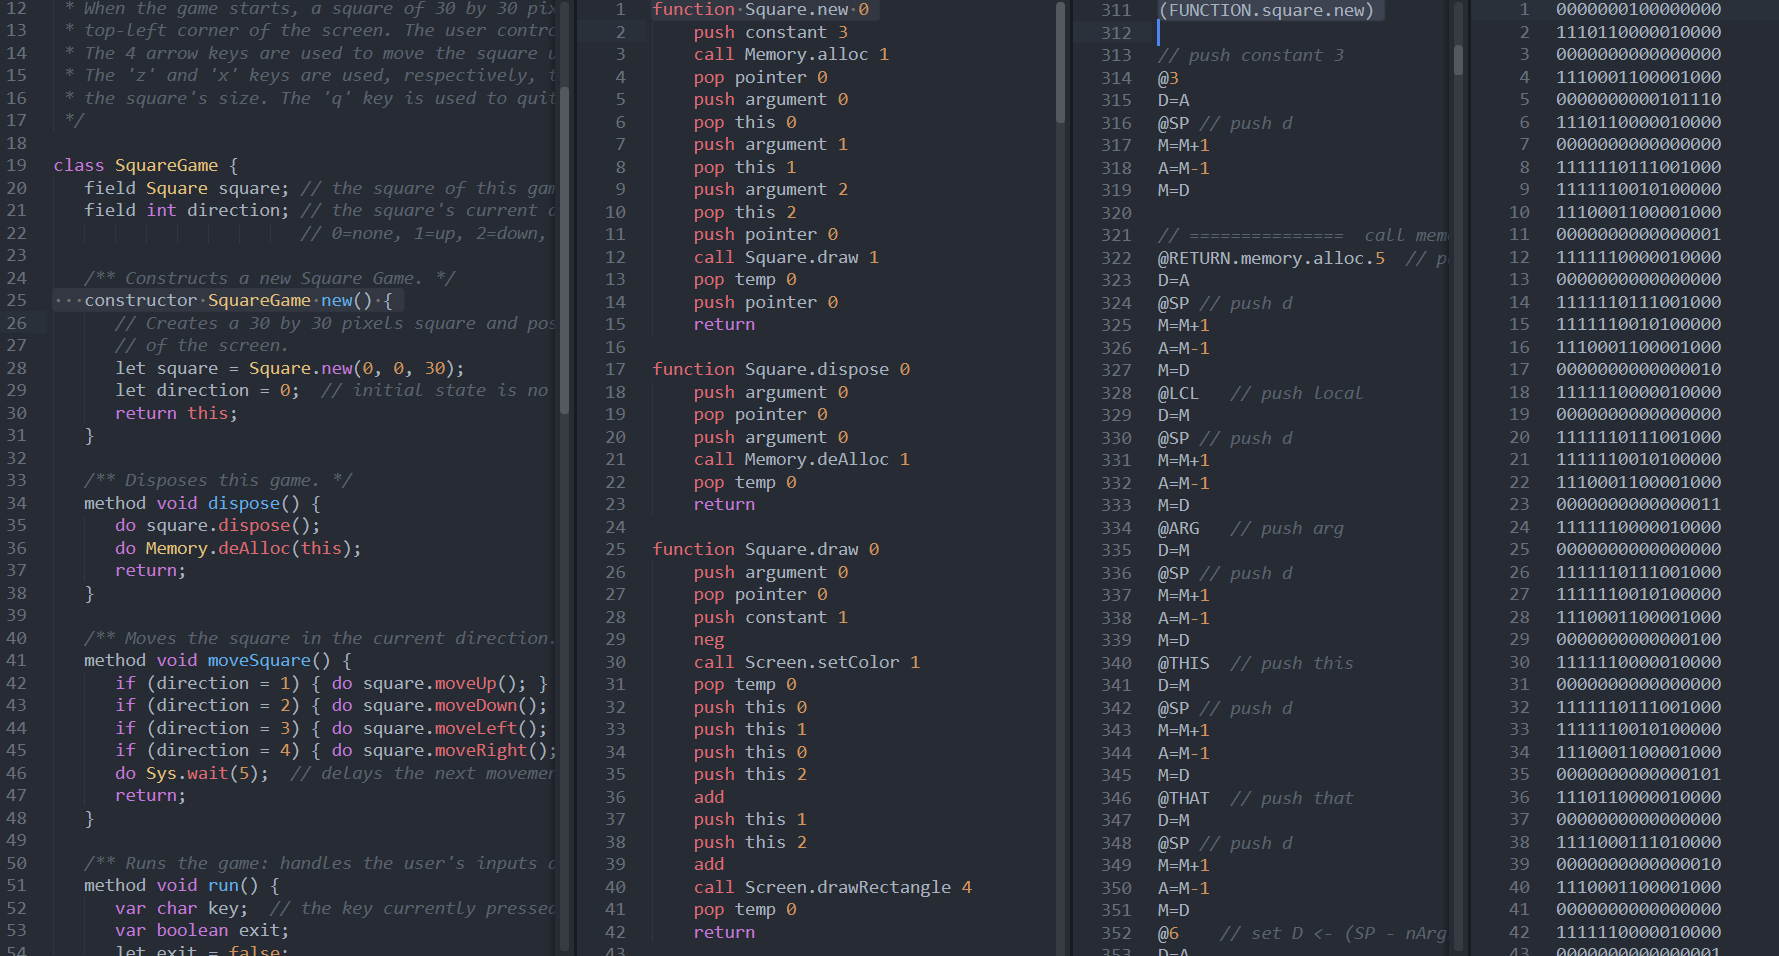
Task: Click "call Memory.alloc 1" in the VM code
Action: tap(790, 54)
